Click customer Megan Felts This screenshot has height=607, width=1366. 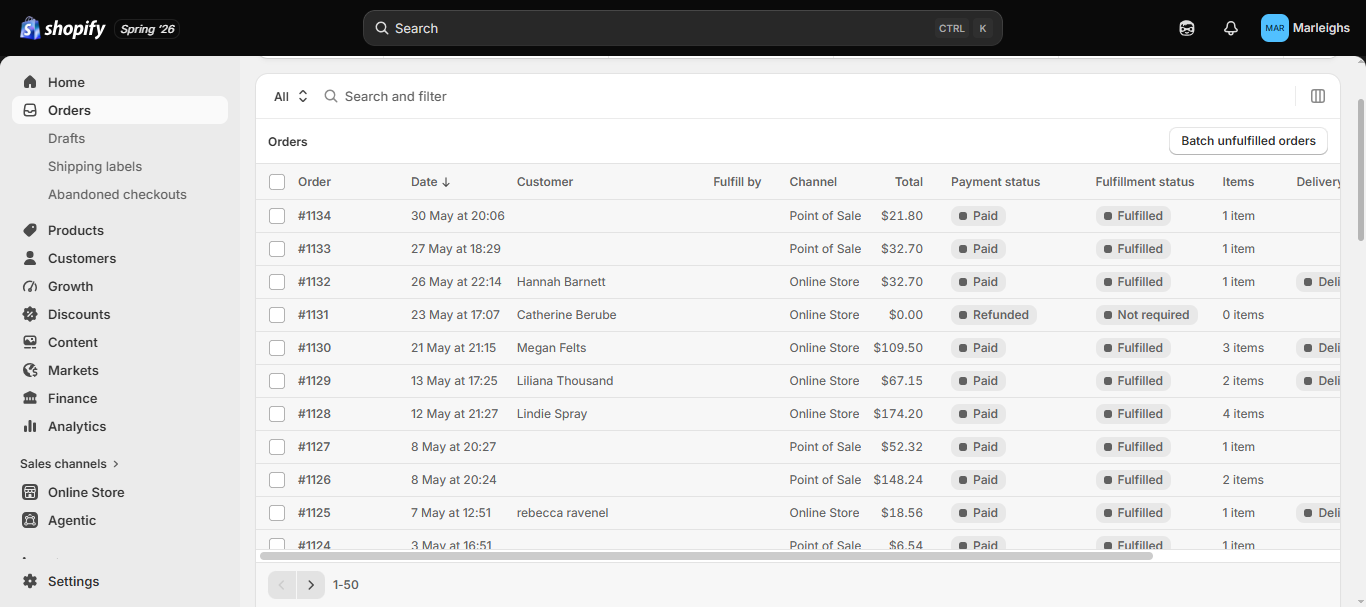551,348
